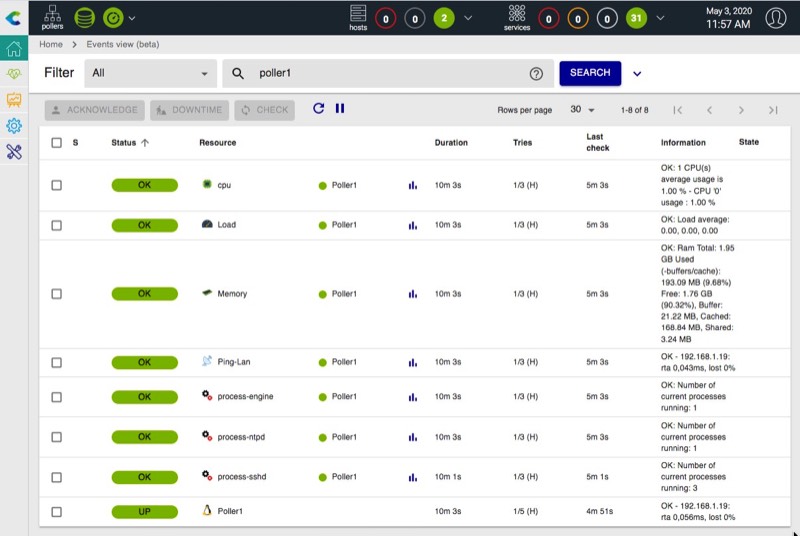Open the Home sidebar icon
This screenshot has height=536, width=800.
click(x=14, y=49)
